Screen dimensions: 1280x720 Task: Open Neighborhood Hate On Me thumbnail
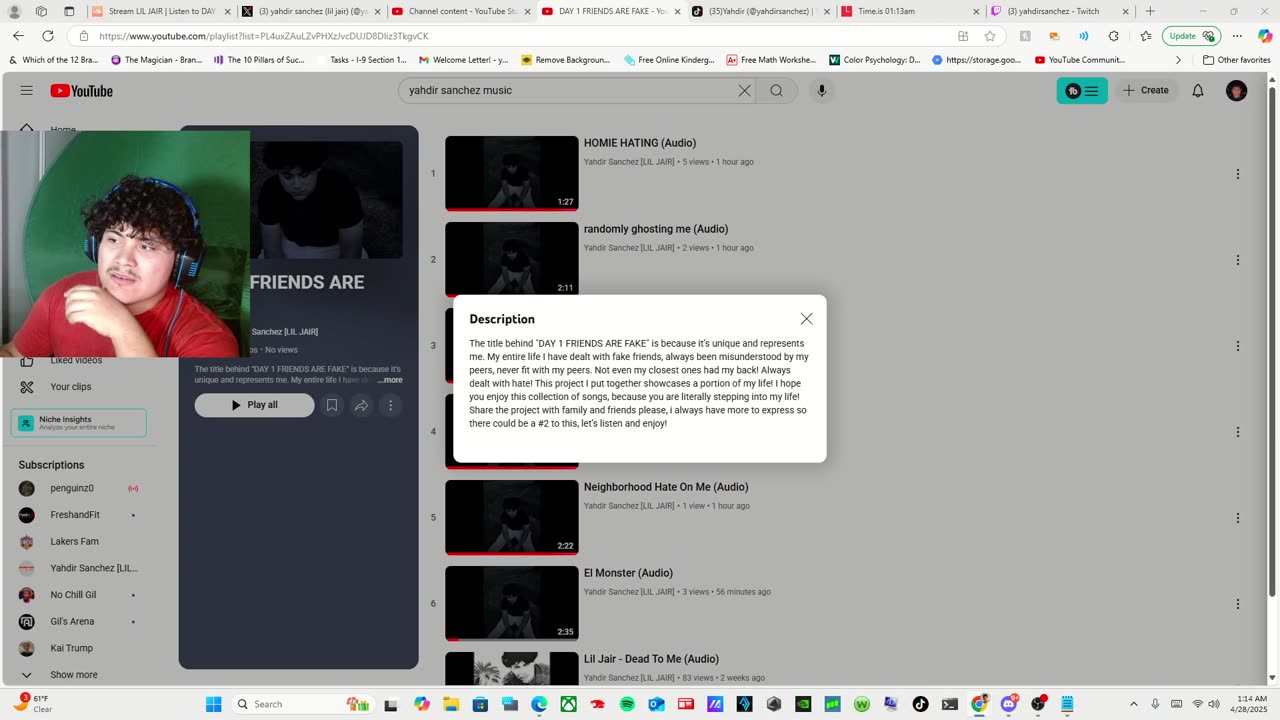[x=512, y=517]
